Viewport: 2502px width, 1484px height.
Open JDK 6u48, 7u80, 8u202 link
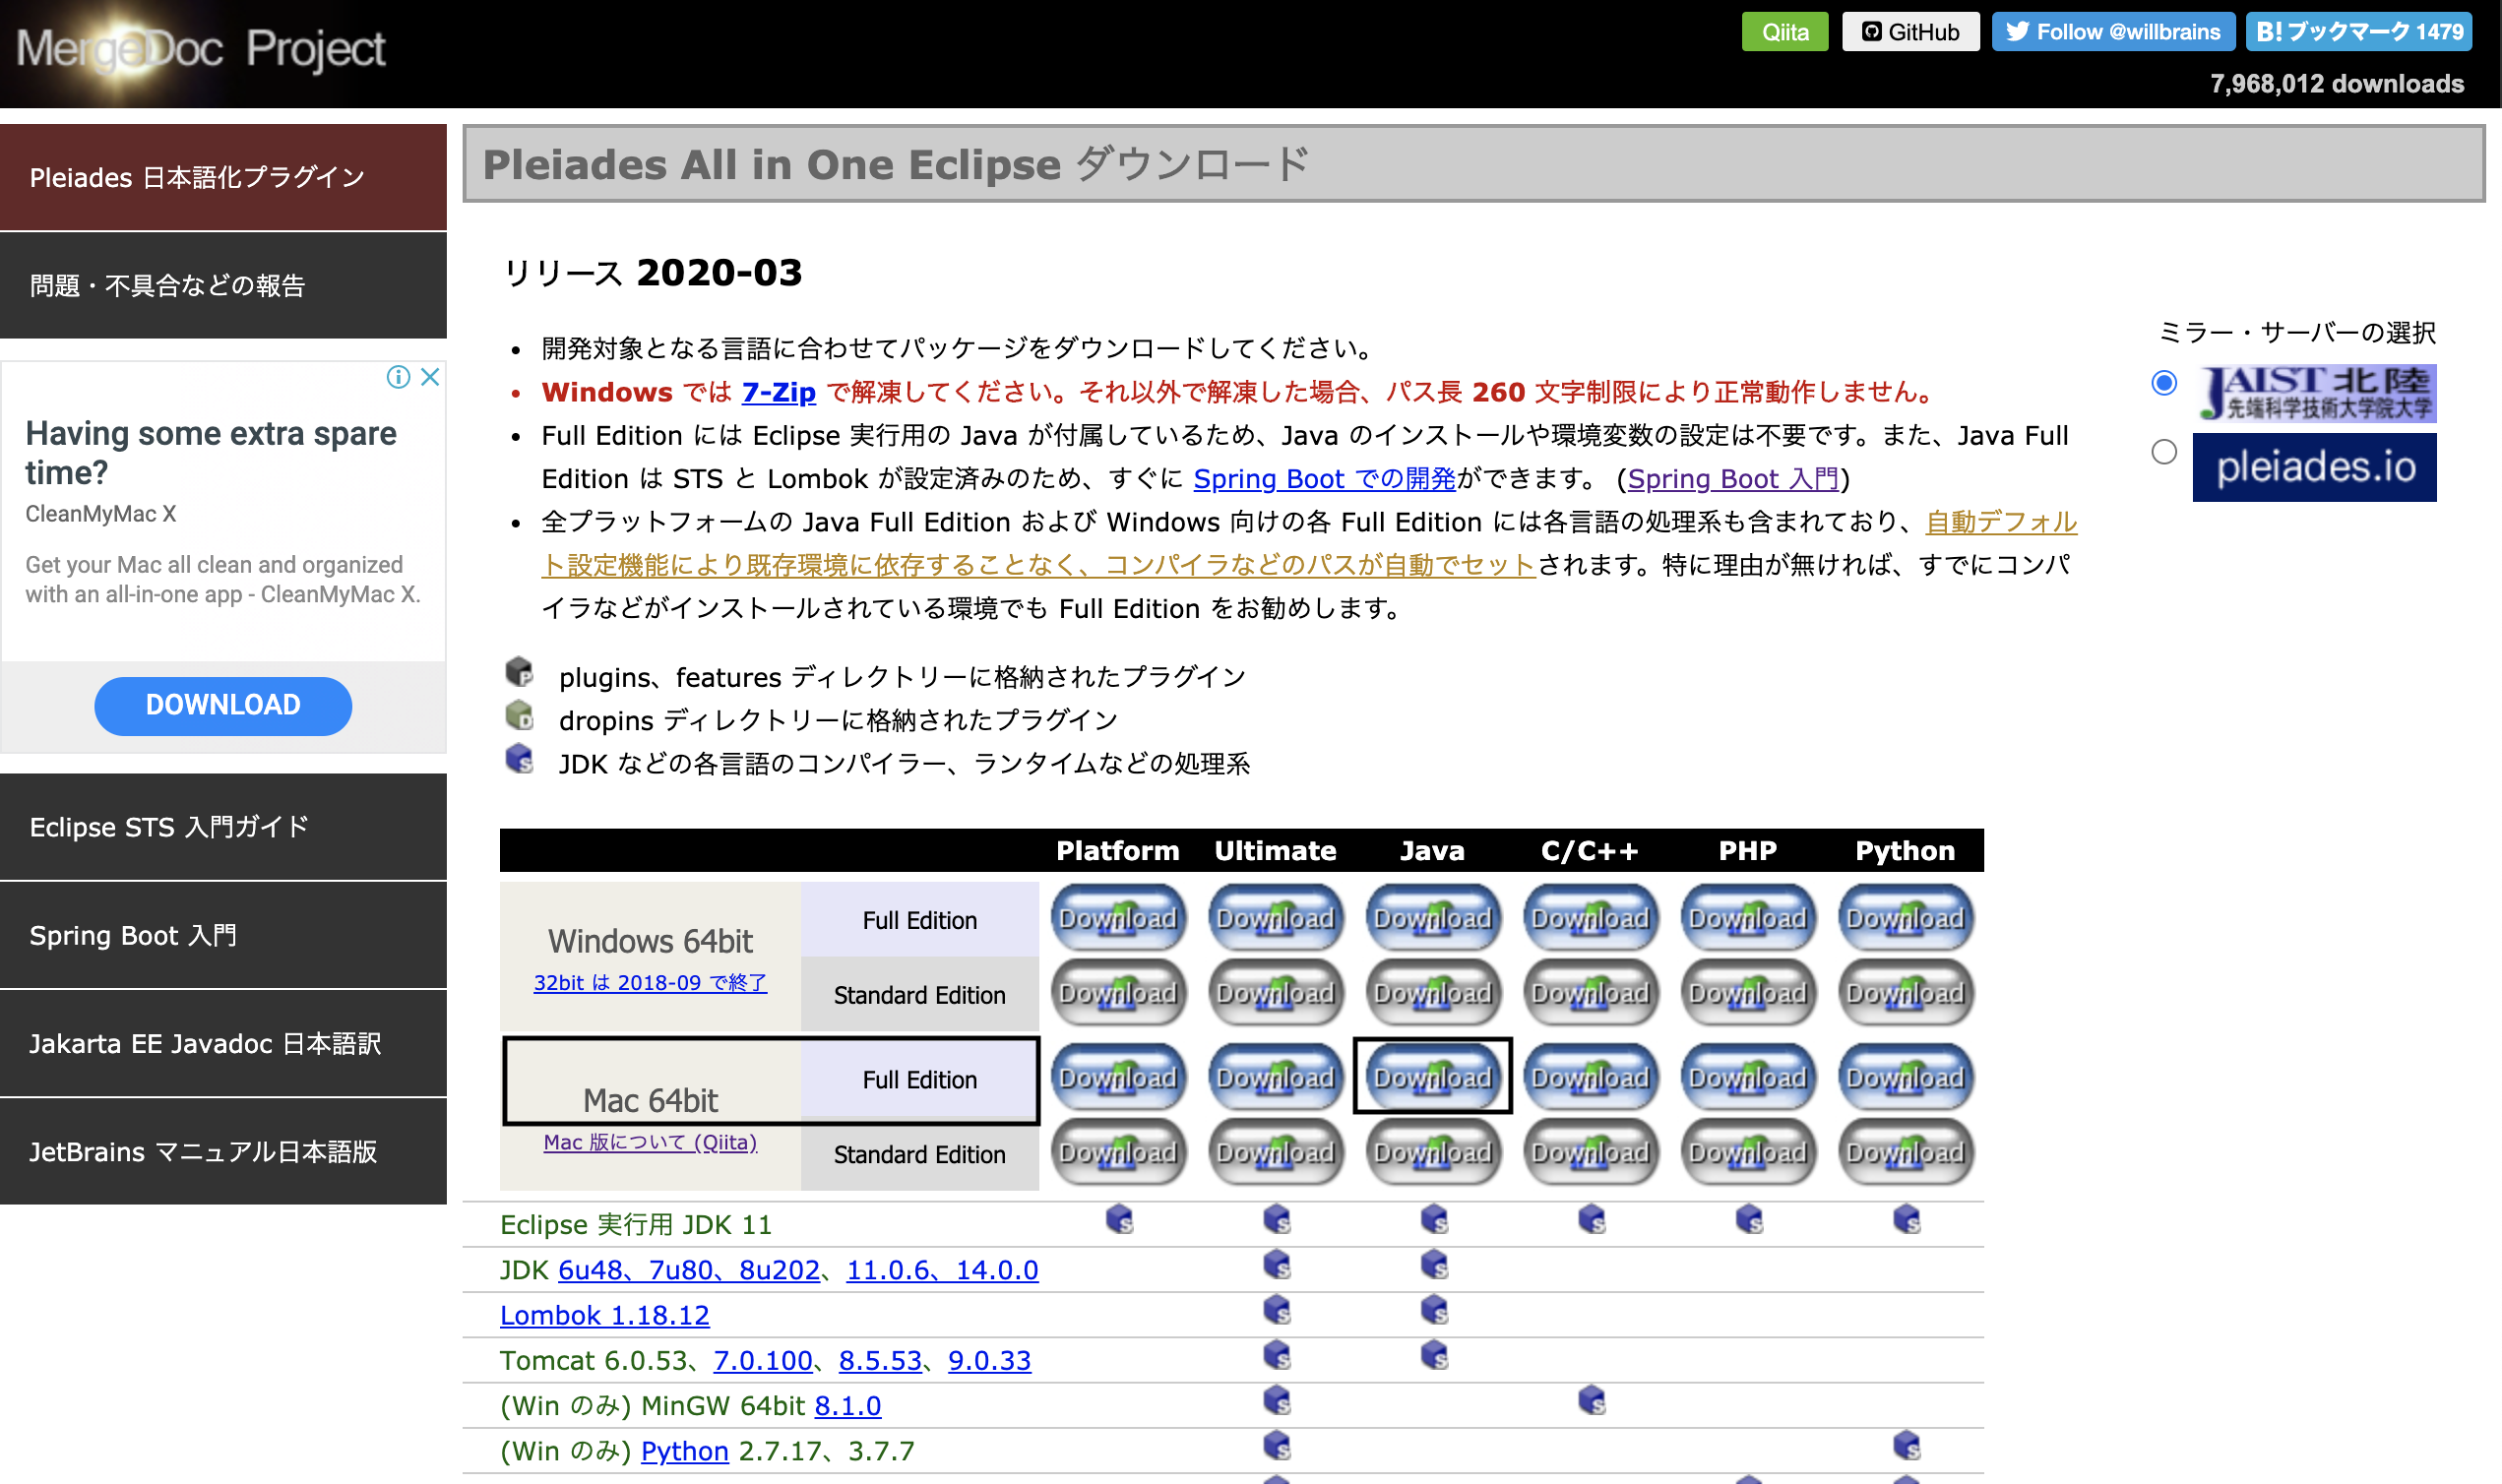[x=688, y=1270]
